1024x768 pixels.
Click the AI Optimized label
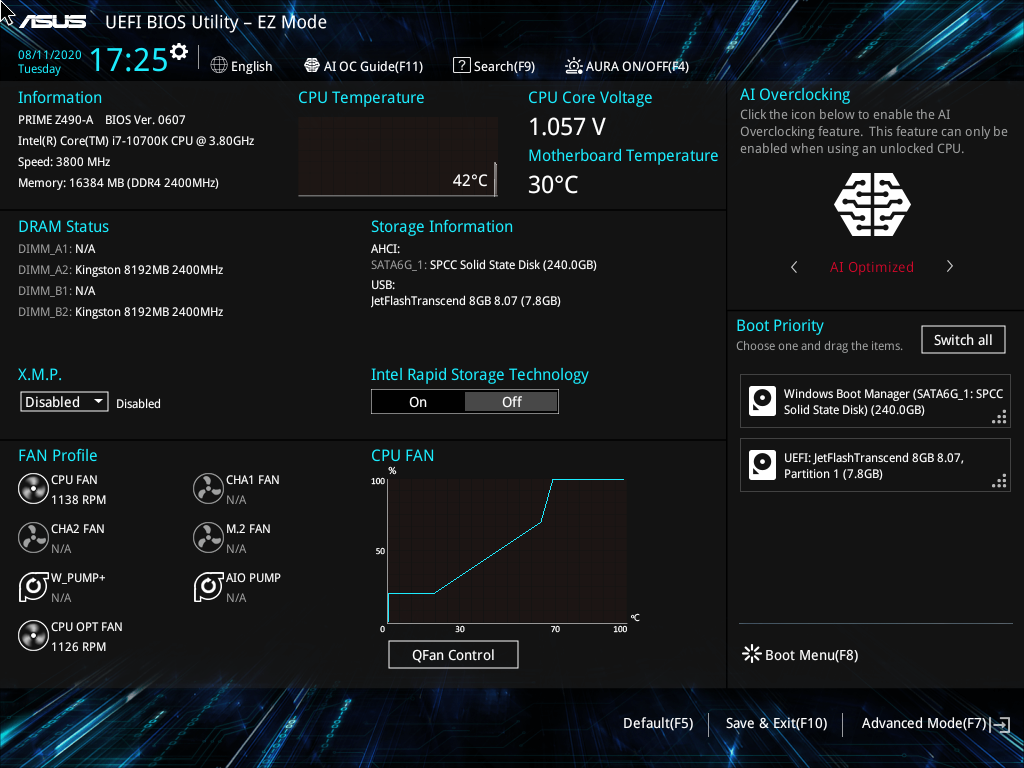[x=872, y=267]
